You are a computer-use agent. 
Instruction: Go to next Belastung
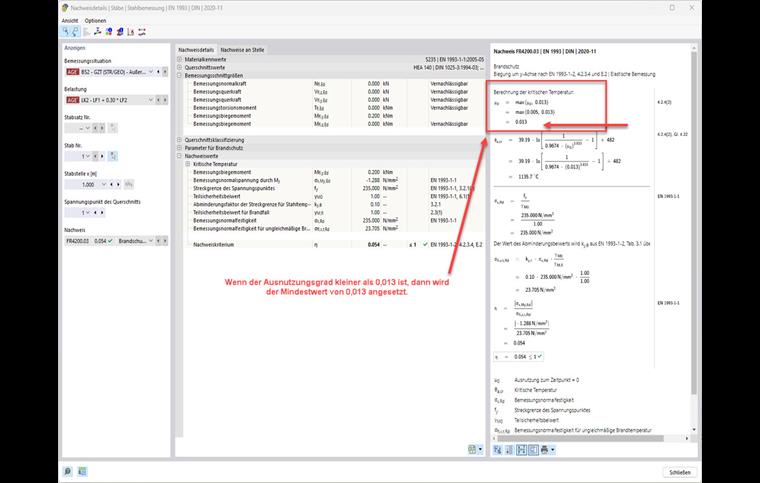pyautogui.click(x=165, y=100)
